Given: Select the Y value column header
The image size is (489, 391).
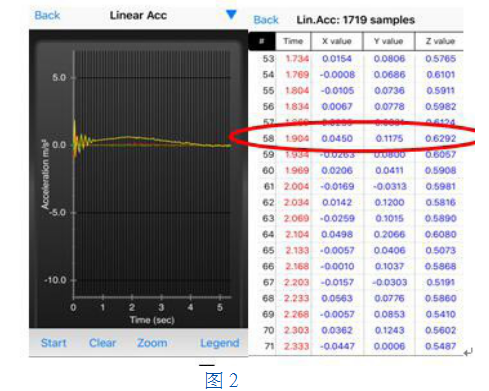Looking at the screenshot, I should (x=389, y=41).
